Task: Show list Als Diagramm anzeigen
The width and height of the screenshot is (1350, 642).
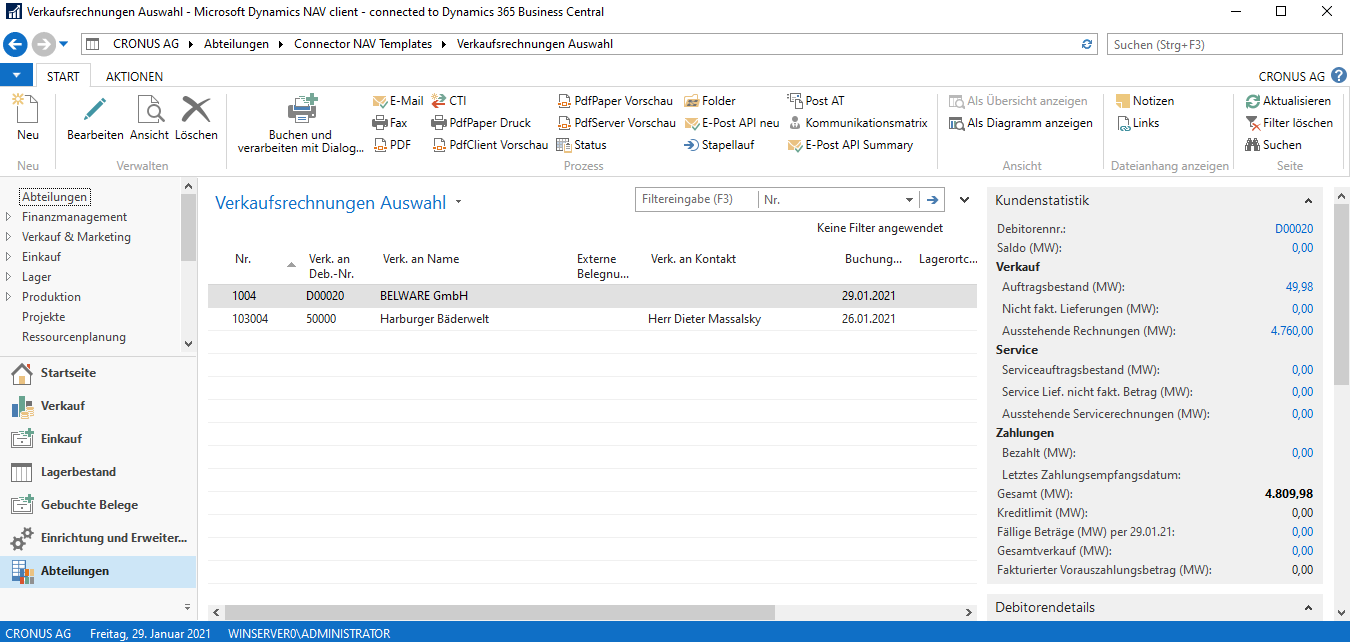Action: tap(1021, 123)
